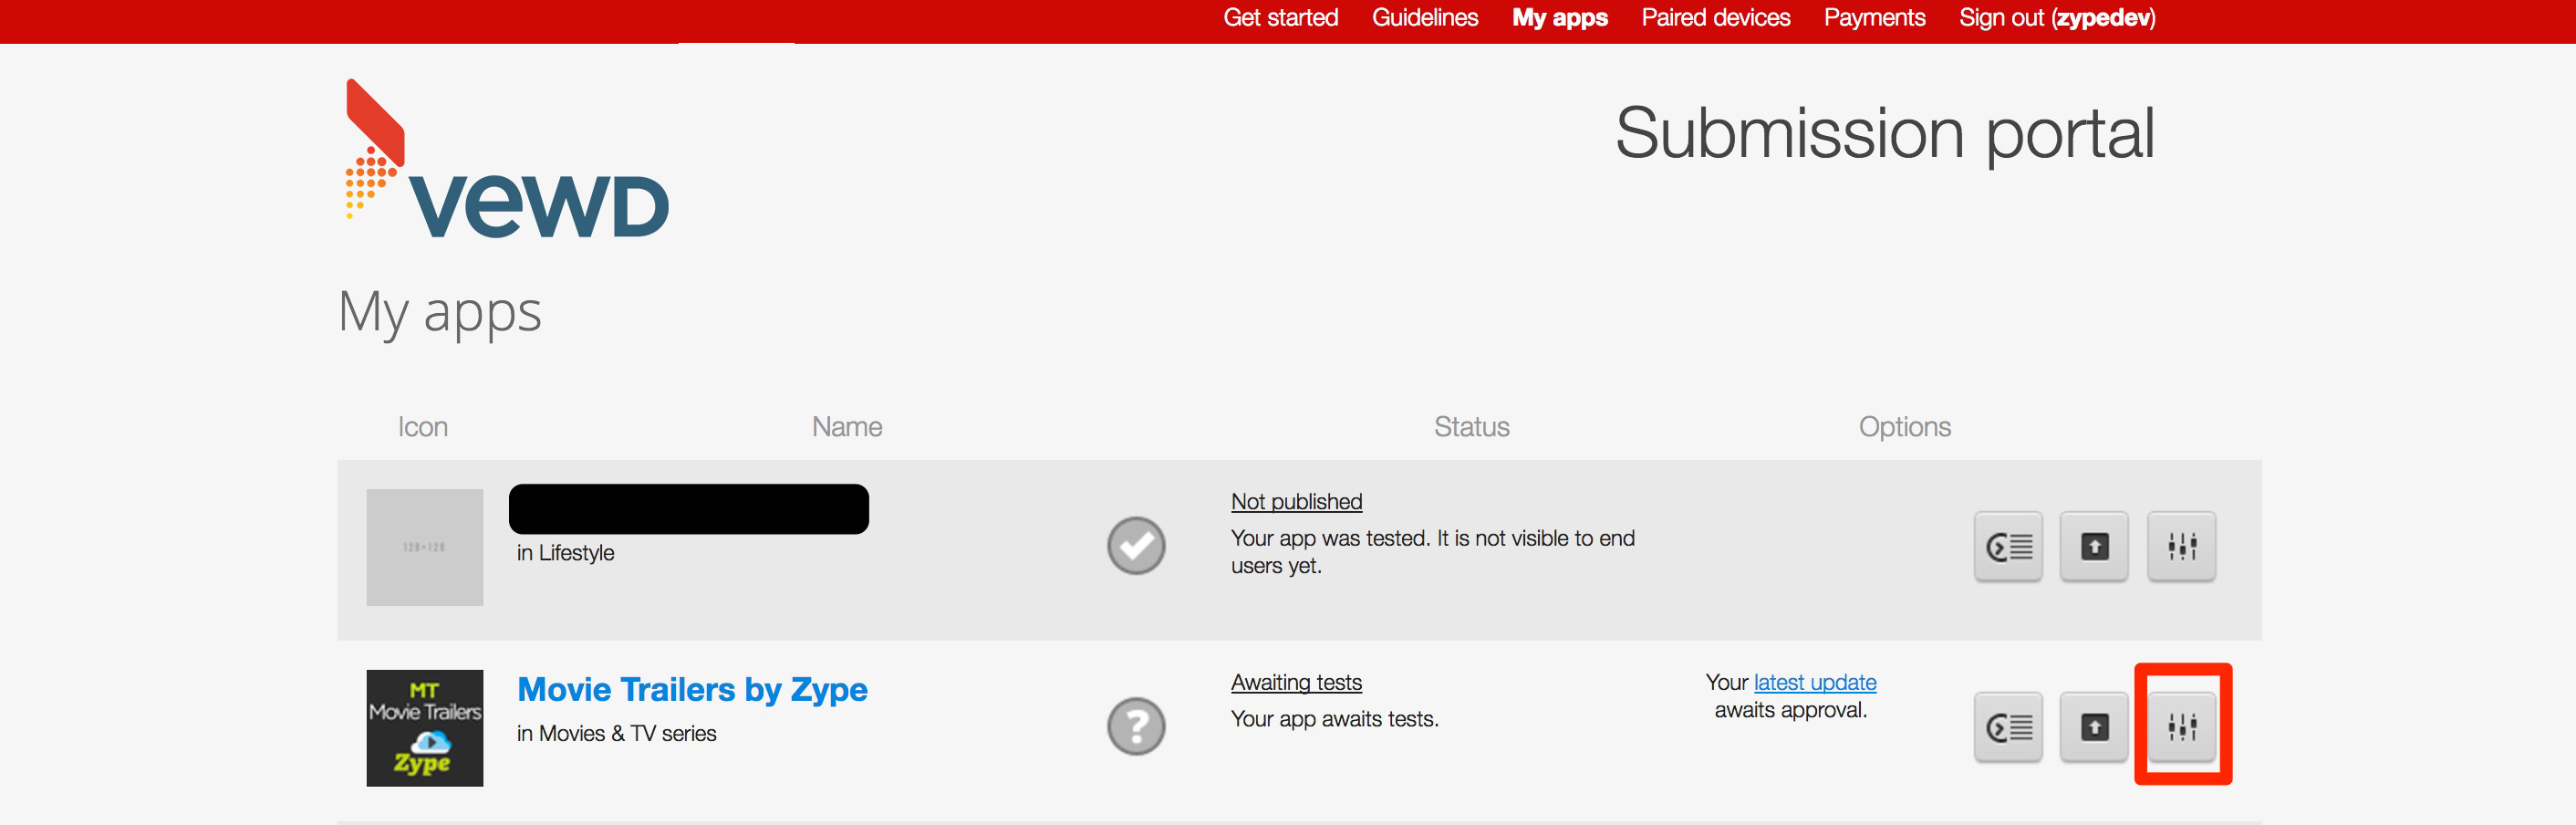Screen dimensions: 2576x825
Task: Open details list icon for Movie Trailers app
Action: click(x=2008, y=727)
